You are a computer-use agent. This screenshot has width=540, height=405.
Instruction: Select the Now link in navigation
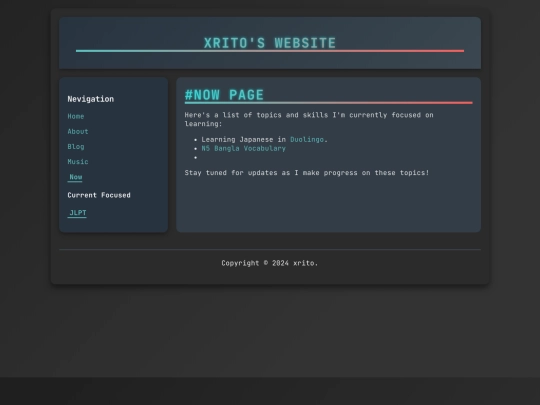[75, 177]
